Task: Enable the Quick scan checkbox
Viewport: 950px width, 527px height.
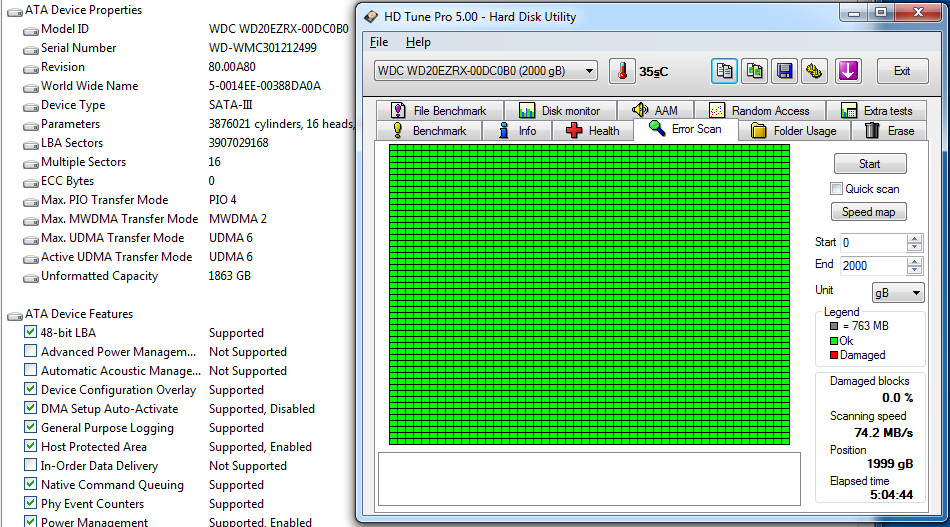Action: pos(837,188)
